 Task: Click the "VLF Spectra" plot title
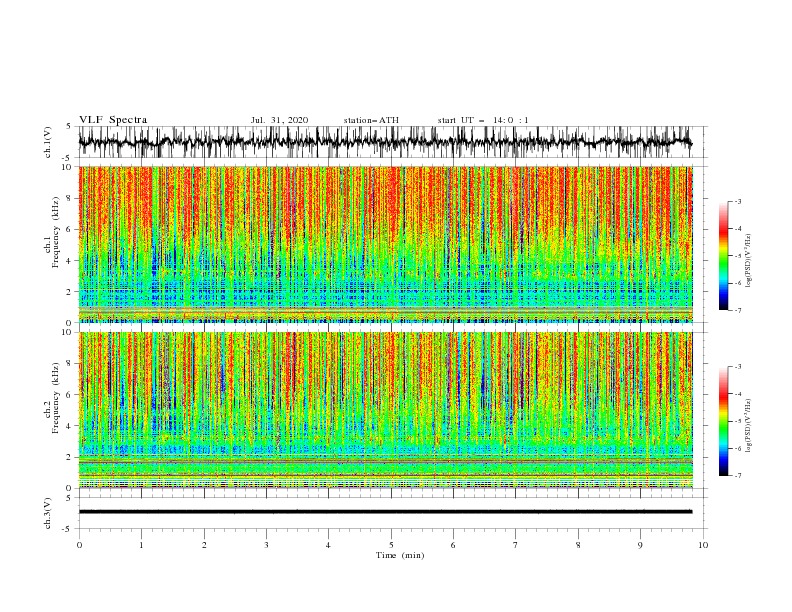point(113,120)
